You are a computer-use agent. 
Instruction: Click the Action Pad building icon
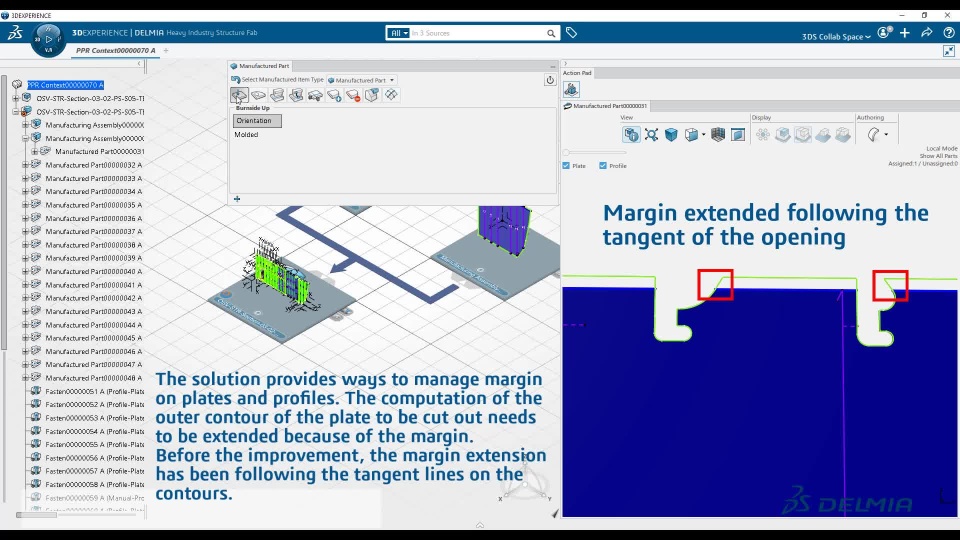571,89
